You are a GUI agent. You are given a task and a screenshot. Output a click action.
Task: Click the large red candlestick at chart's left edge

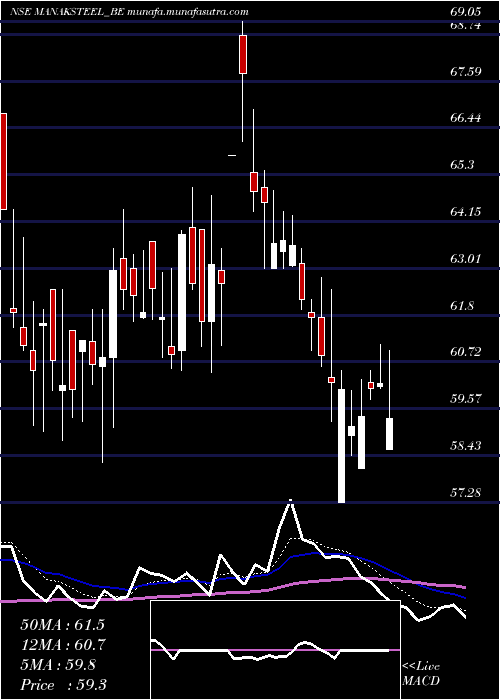pos(3,161)
